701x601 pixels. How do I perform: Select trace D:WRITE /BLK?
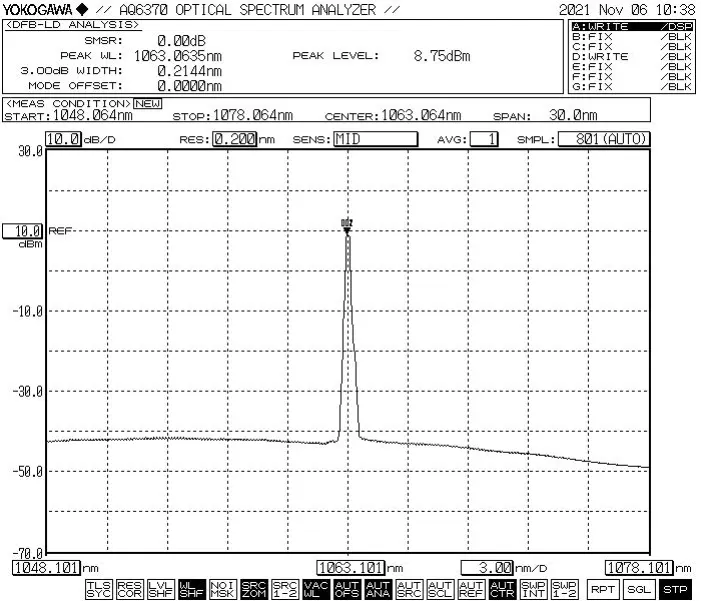click(632, 56)
